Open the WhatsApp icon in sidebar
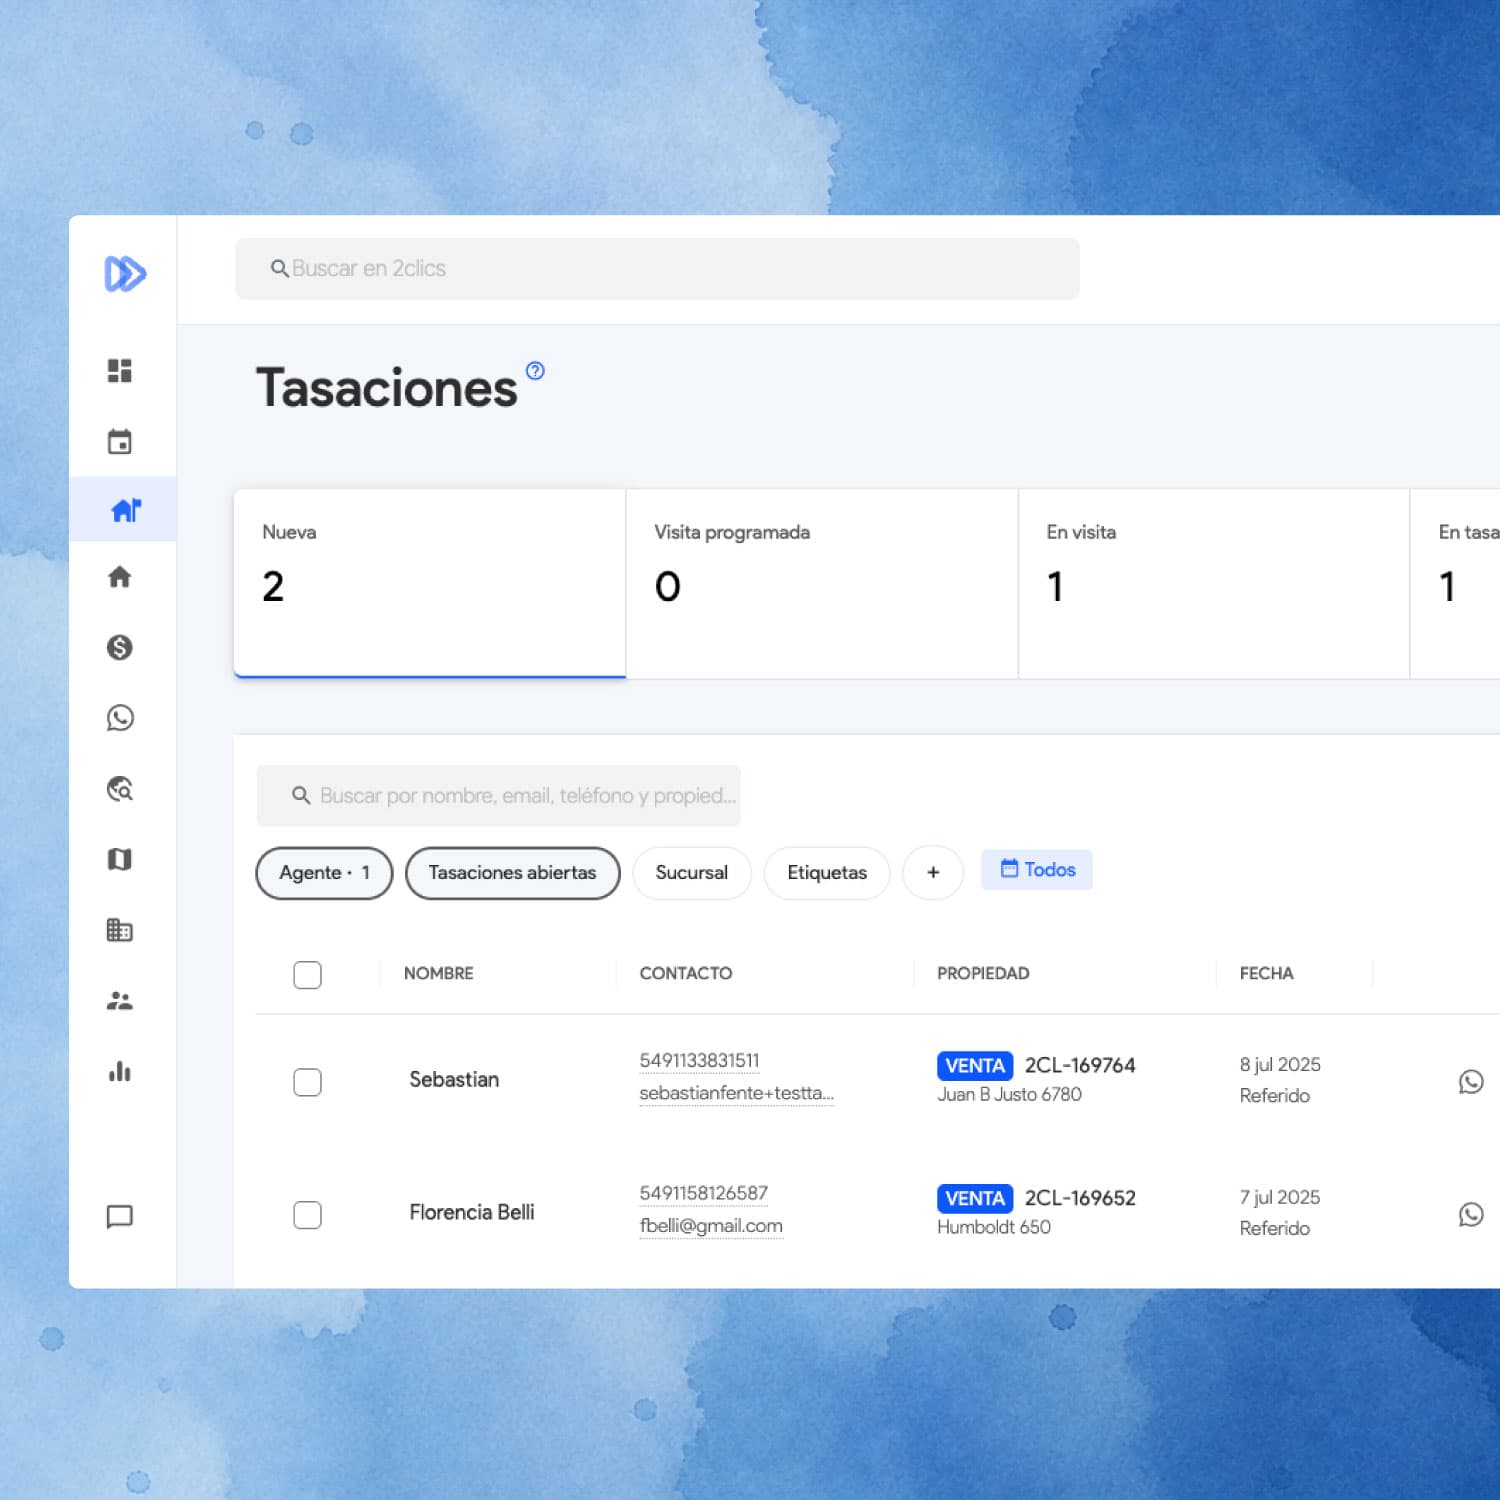This screenshot has height=1500, width=1500. [x=120, y=718]
